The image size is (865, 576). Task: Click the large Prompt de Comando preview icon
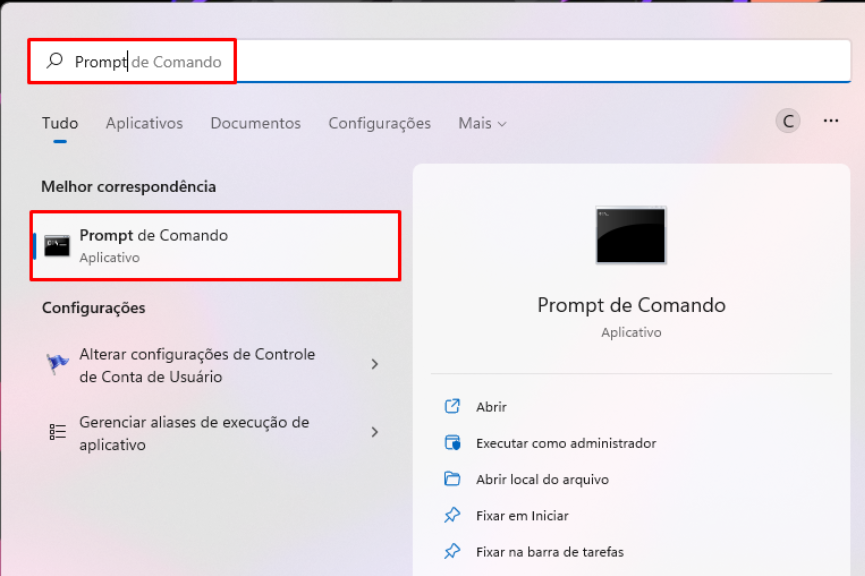[630, 235]
